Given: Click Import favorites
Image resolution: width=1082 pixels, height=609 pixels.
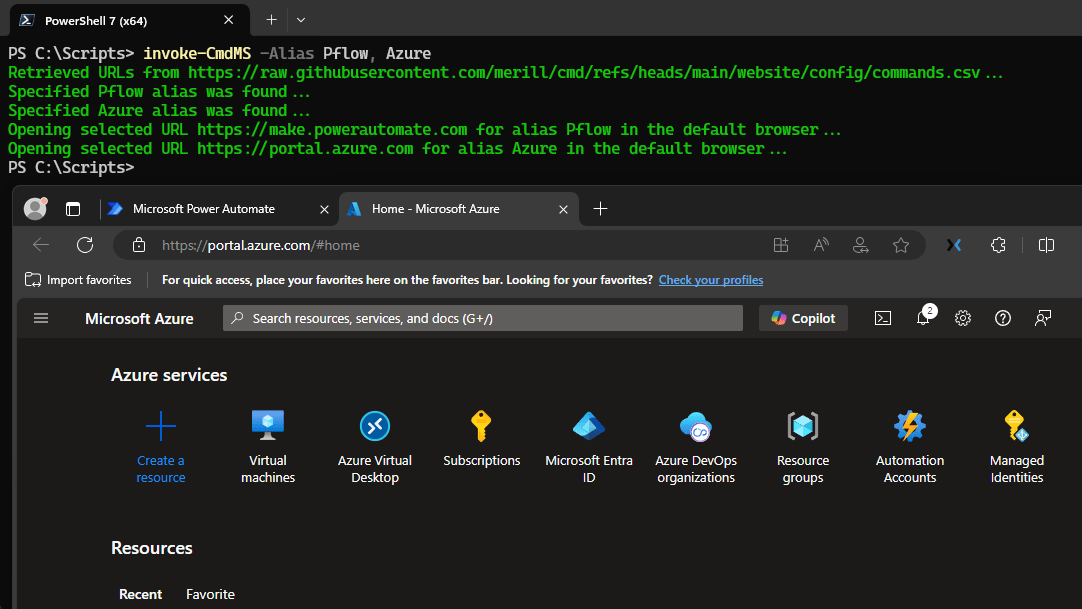Looking at the screenshot, I should point(78,279).
